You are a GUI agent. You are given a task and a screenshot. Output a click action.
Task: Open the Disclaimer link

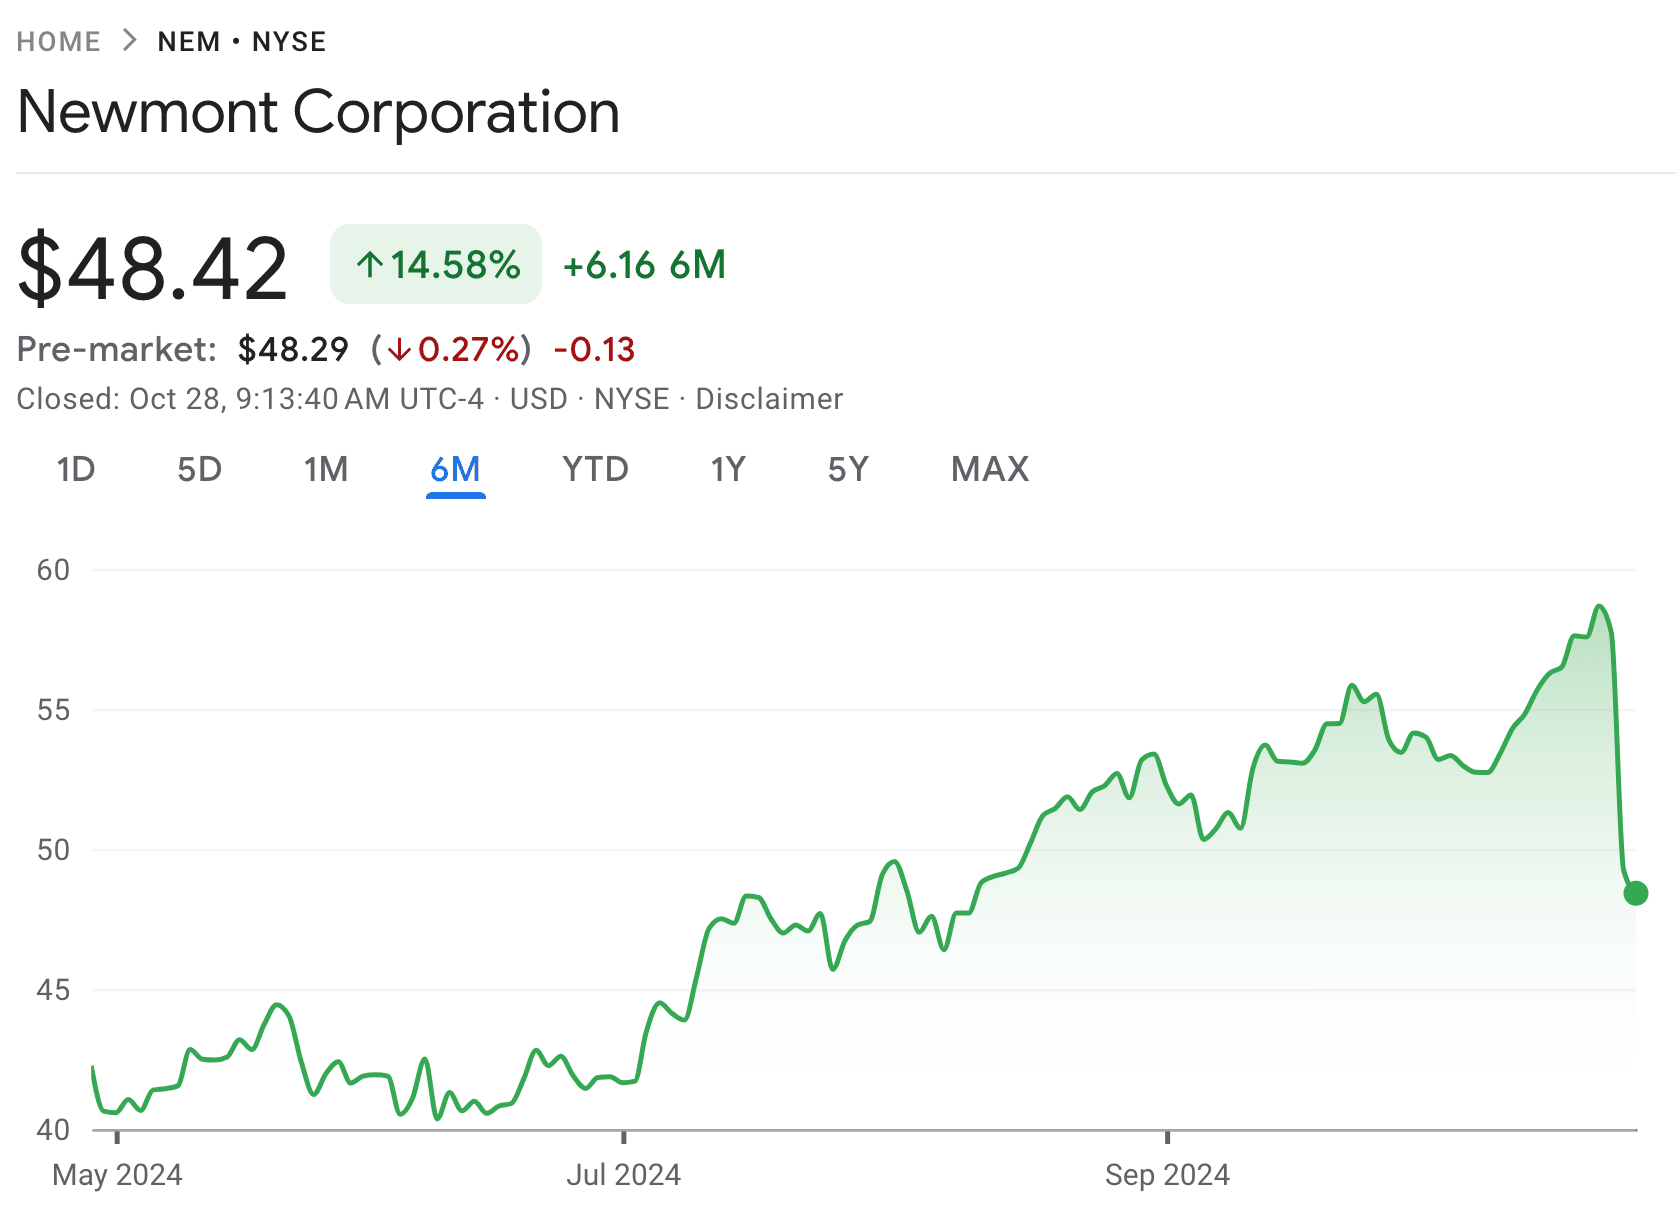click(x=768, y=398)
